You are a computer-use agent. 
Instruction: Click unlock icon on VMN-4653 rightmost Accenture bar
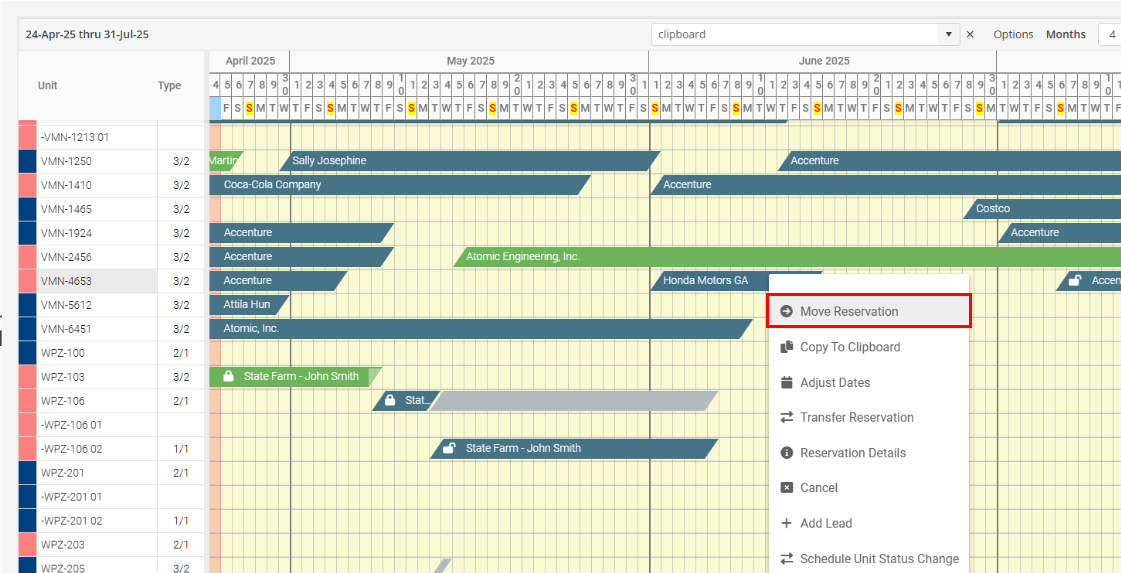(1075, 281)
